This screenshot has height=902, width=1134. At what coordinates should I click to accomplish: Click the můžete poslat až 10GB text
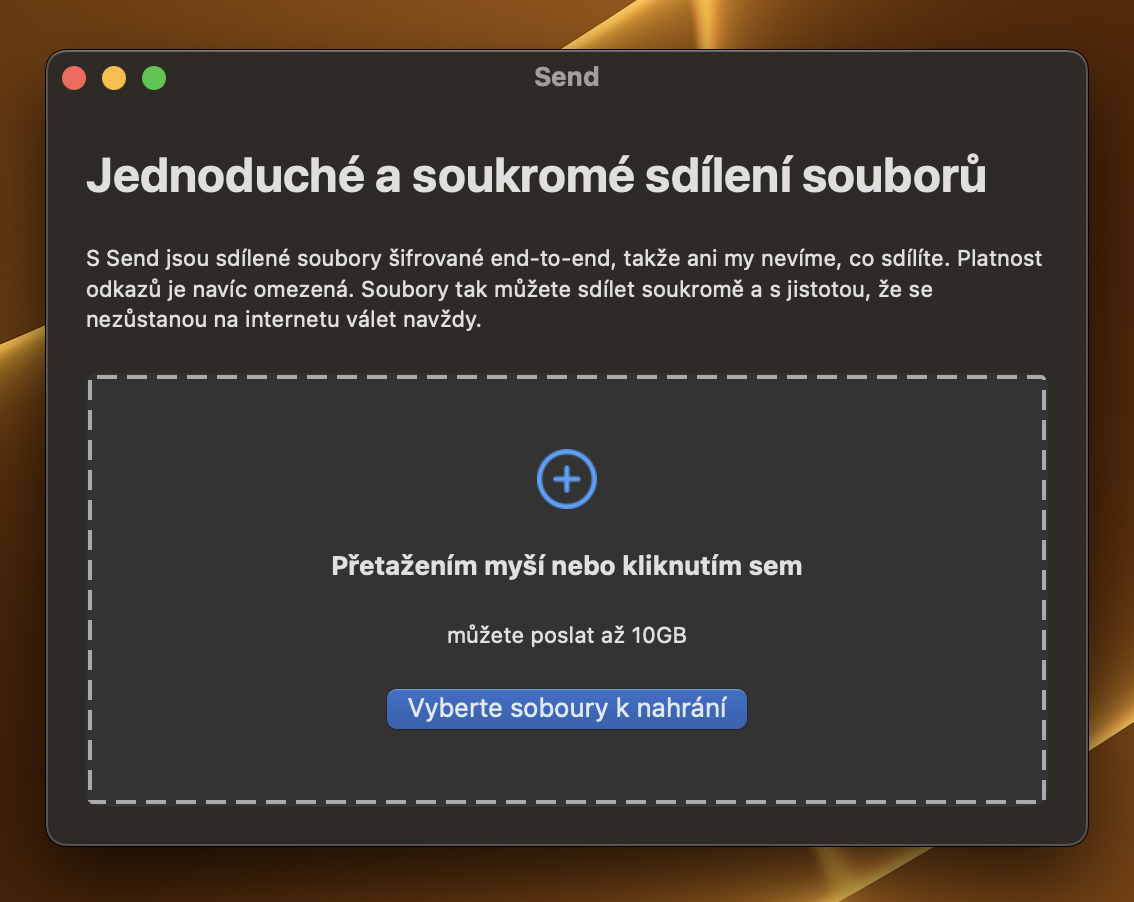click(566, 635)
